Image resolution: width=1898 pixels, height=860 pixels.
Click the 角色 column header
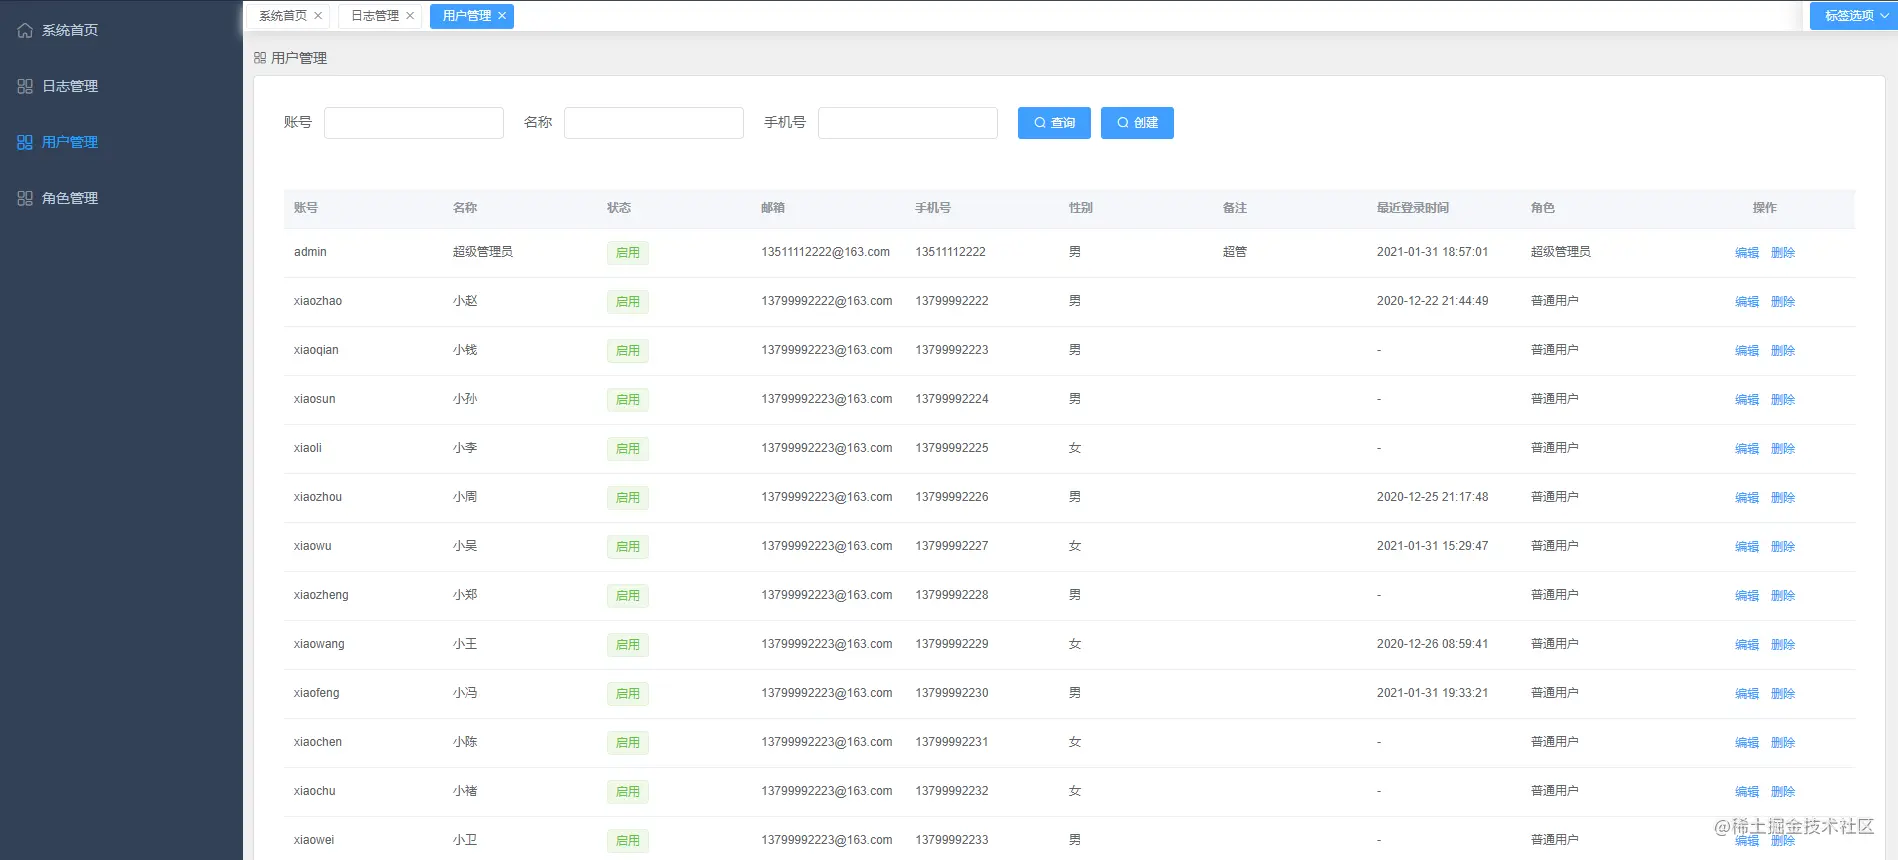tap(1543, 208)
